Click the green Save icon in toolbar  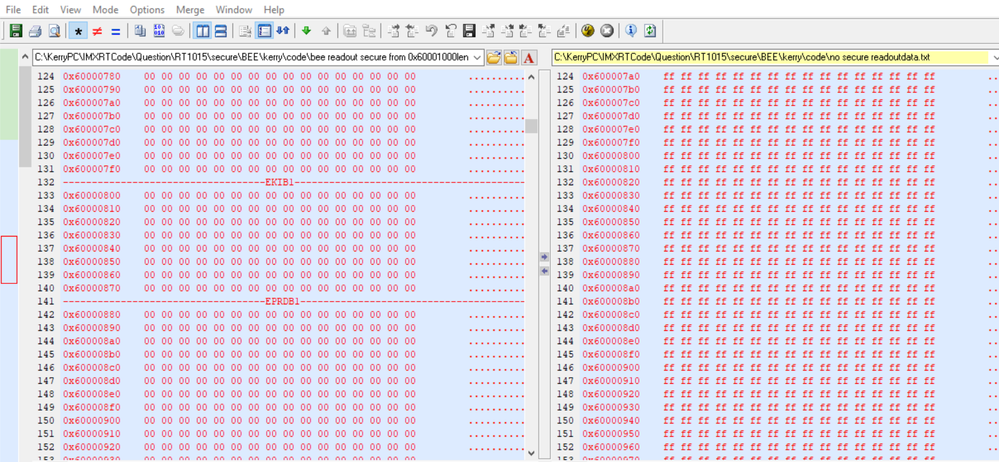[16, 31]
